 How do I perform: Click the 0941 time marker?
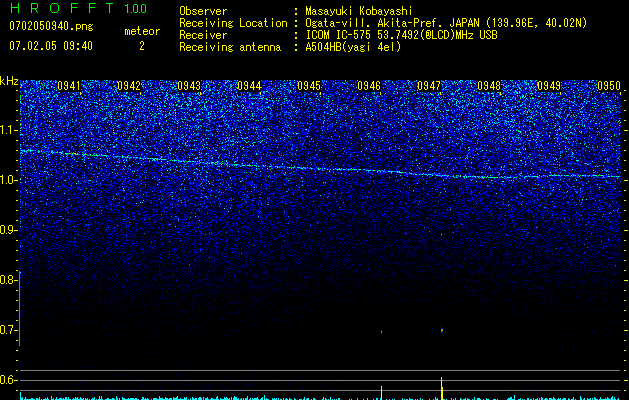pos(69,86)
